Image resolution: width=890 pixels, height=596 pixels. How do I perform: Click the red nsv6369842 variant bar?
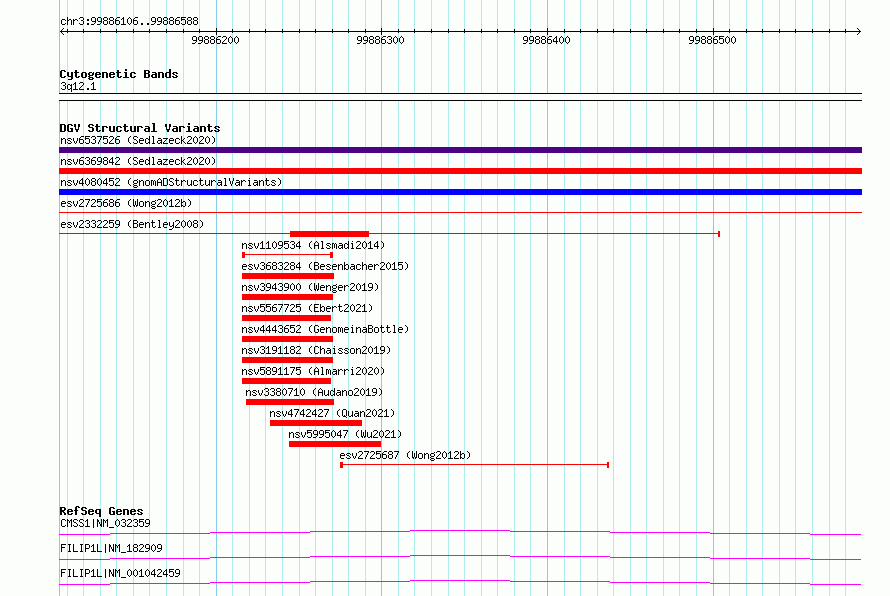coord(460,171)
